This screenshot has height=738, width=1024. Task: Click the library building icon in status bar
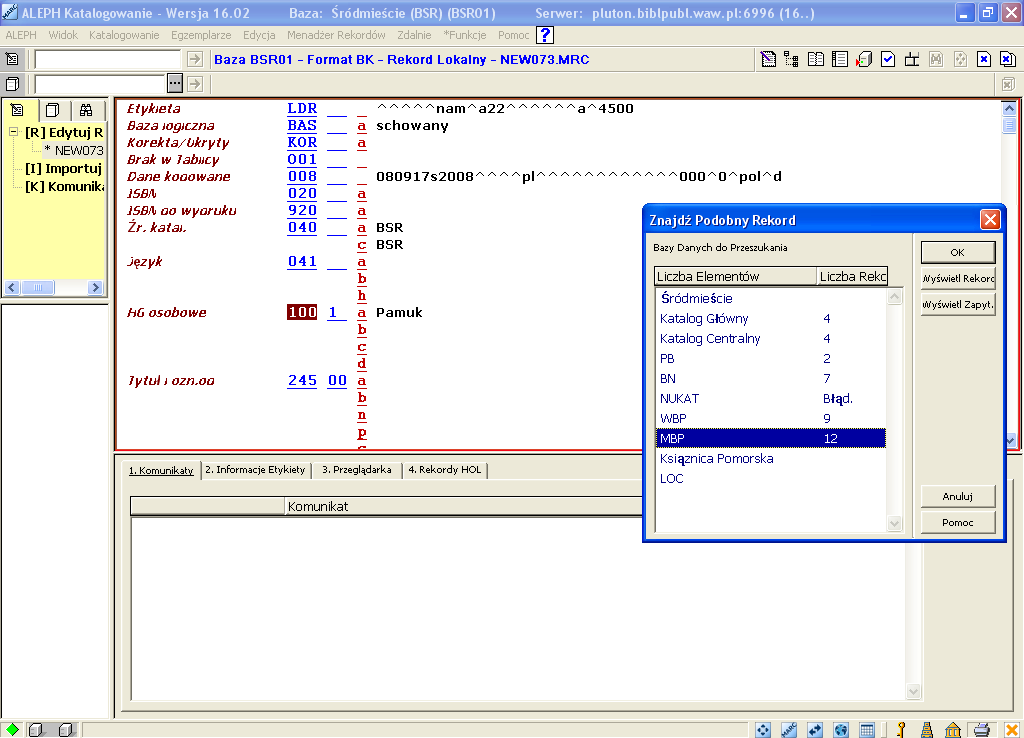coord(953,730)
